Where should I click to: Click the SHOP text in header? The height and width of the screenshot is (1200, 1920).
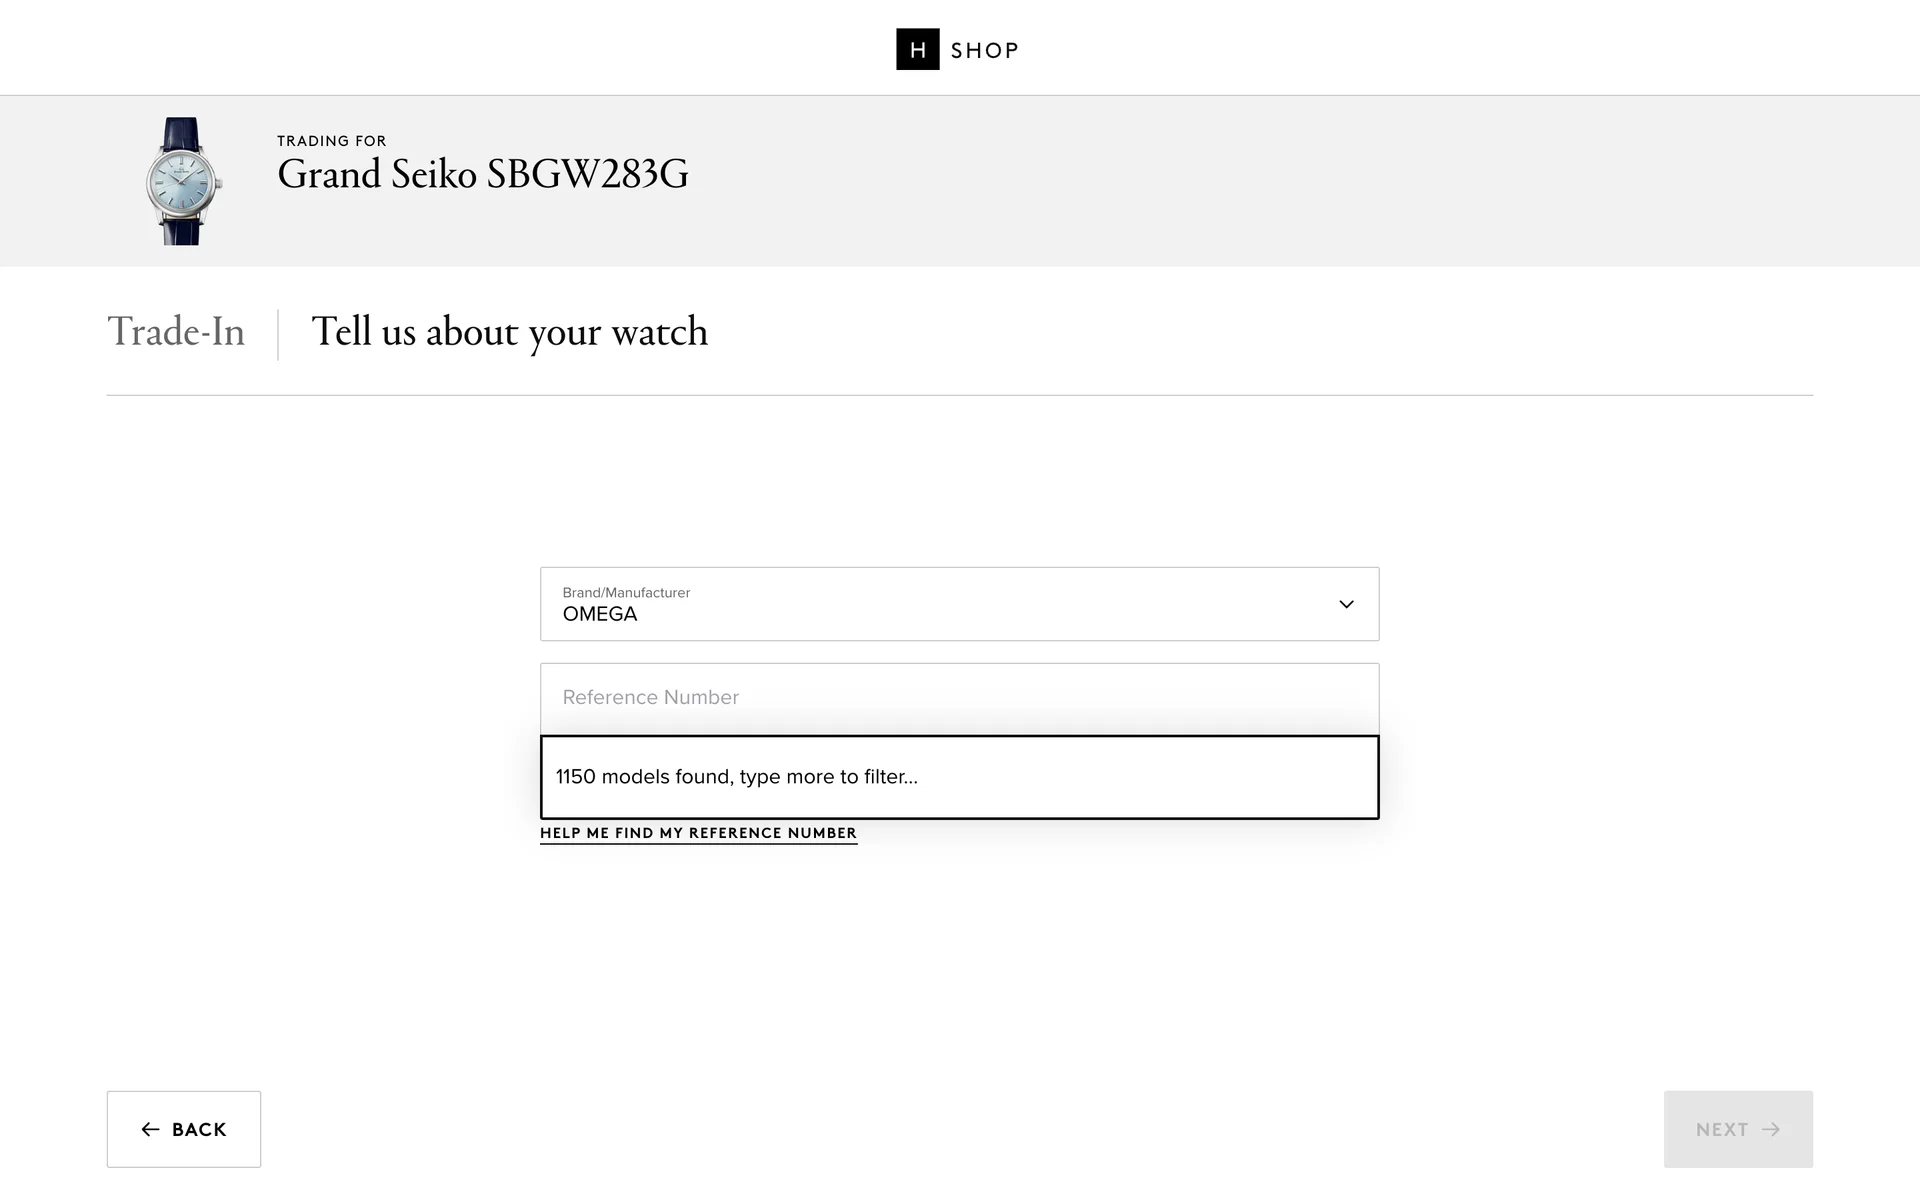(x=984, y=51)
